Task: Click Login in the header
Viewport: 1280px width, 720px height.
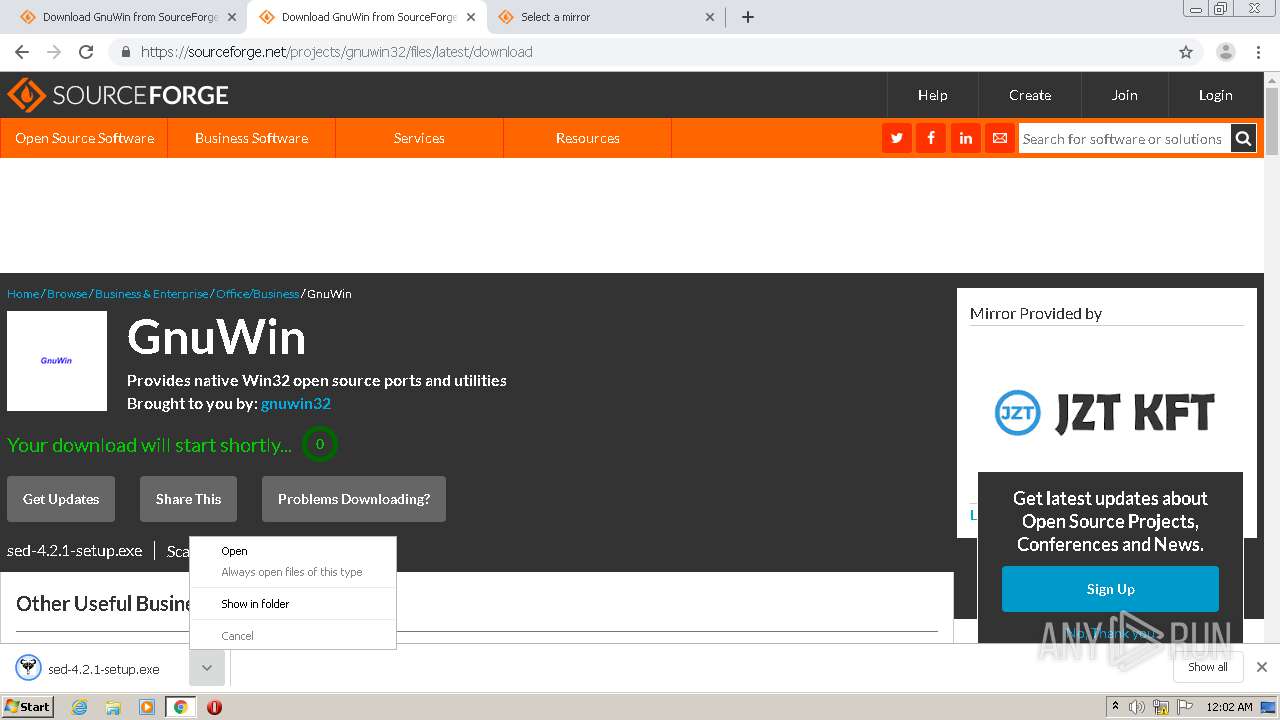Action: [1215, 95]
